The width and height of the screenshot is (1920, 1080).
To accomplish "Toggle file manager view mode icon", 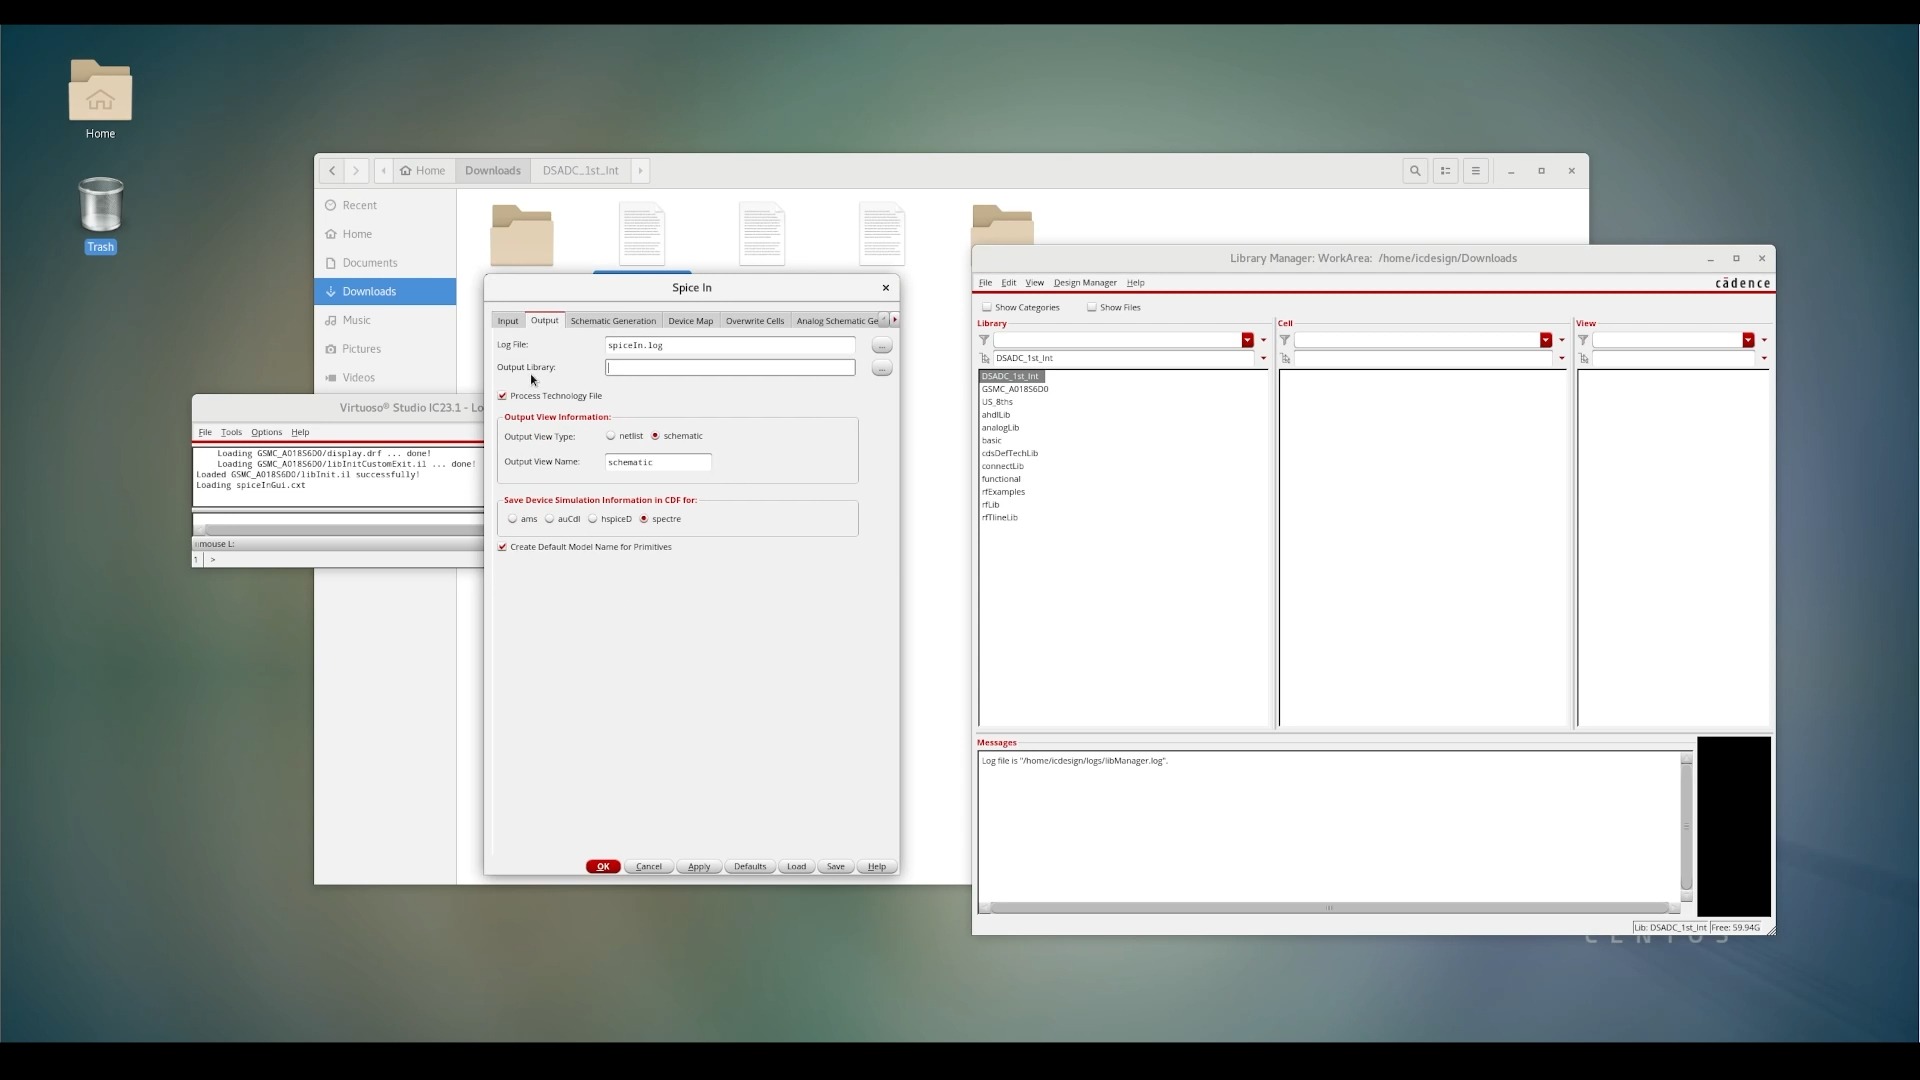I will [x=1445, y=171].
